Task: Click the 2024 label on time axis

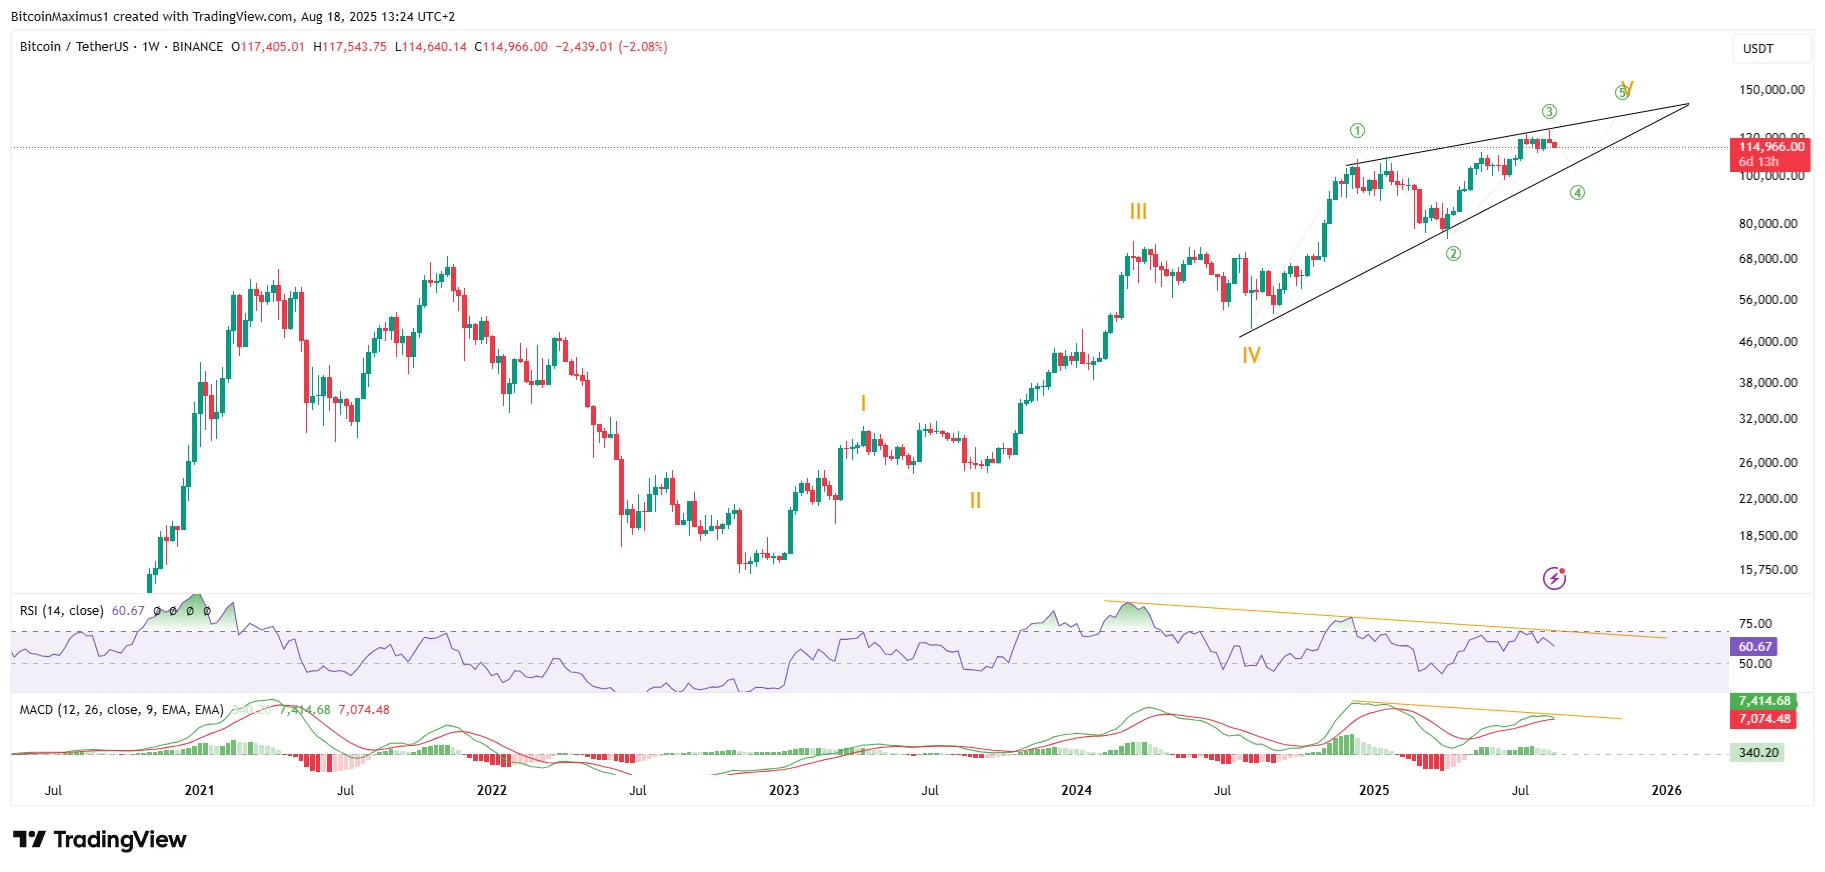Action: point(1076,790)
